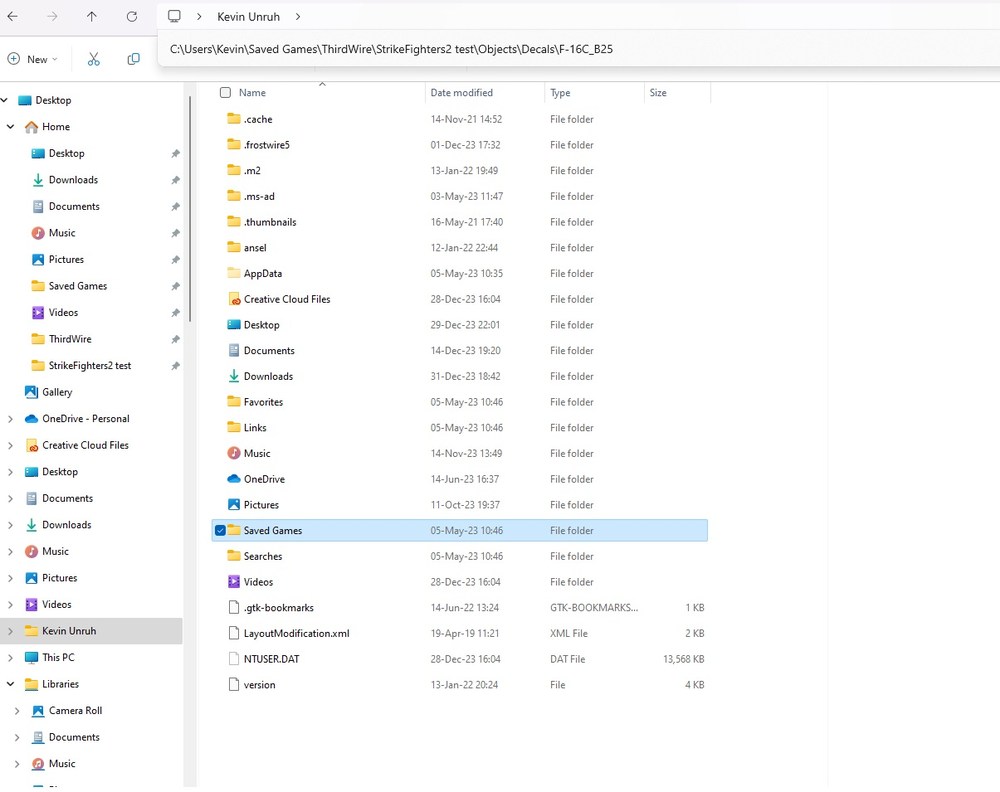Select the Favorites folder name
The width and height of the screenshot is (1000, 792).
(x=263, y=402)
